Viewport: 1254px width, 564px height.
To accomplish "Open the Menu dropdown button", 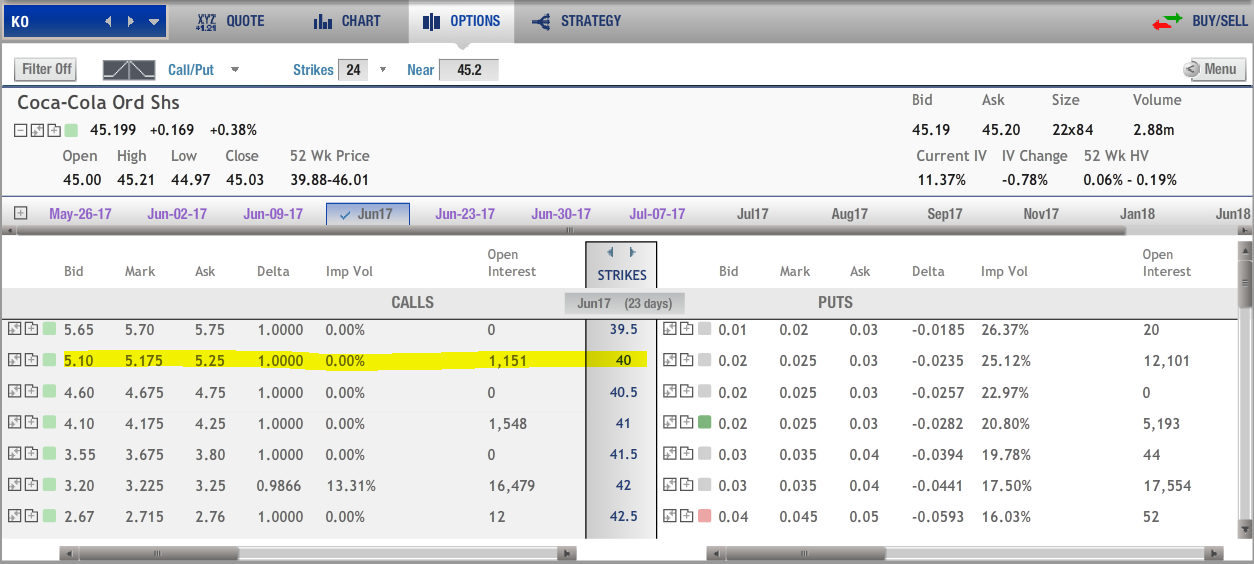I will pyautogui.click(x=1214, y=69).
